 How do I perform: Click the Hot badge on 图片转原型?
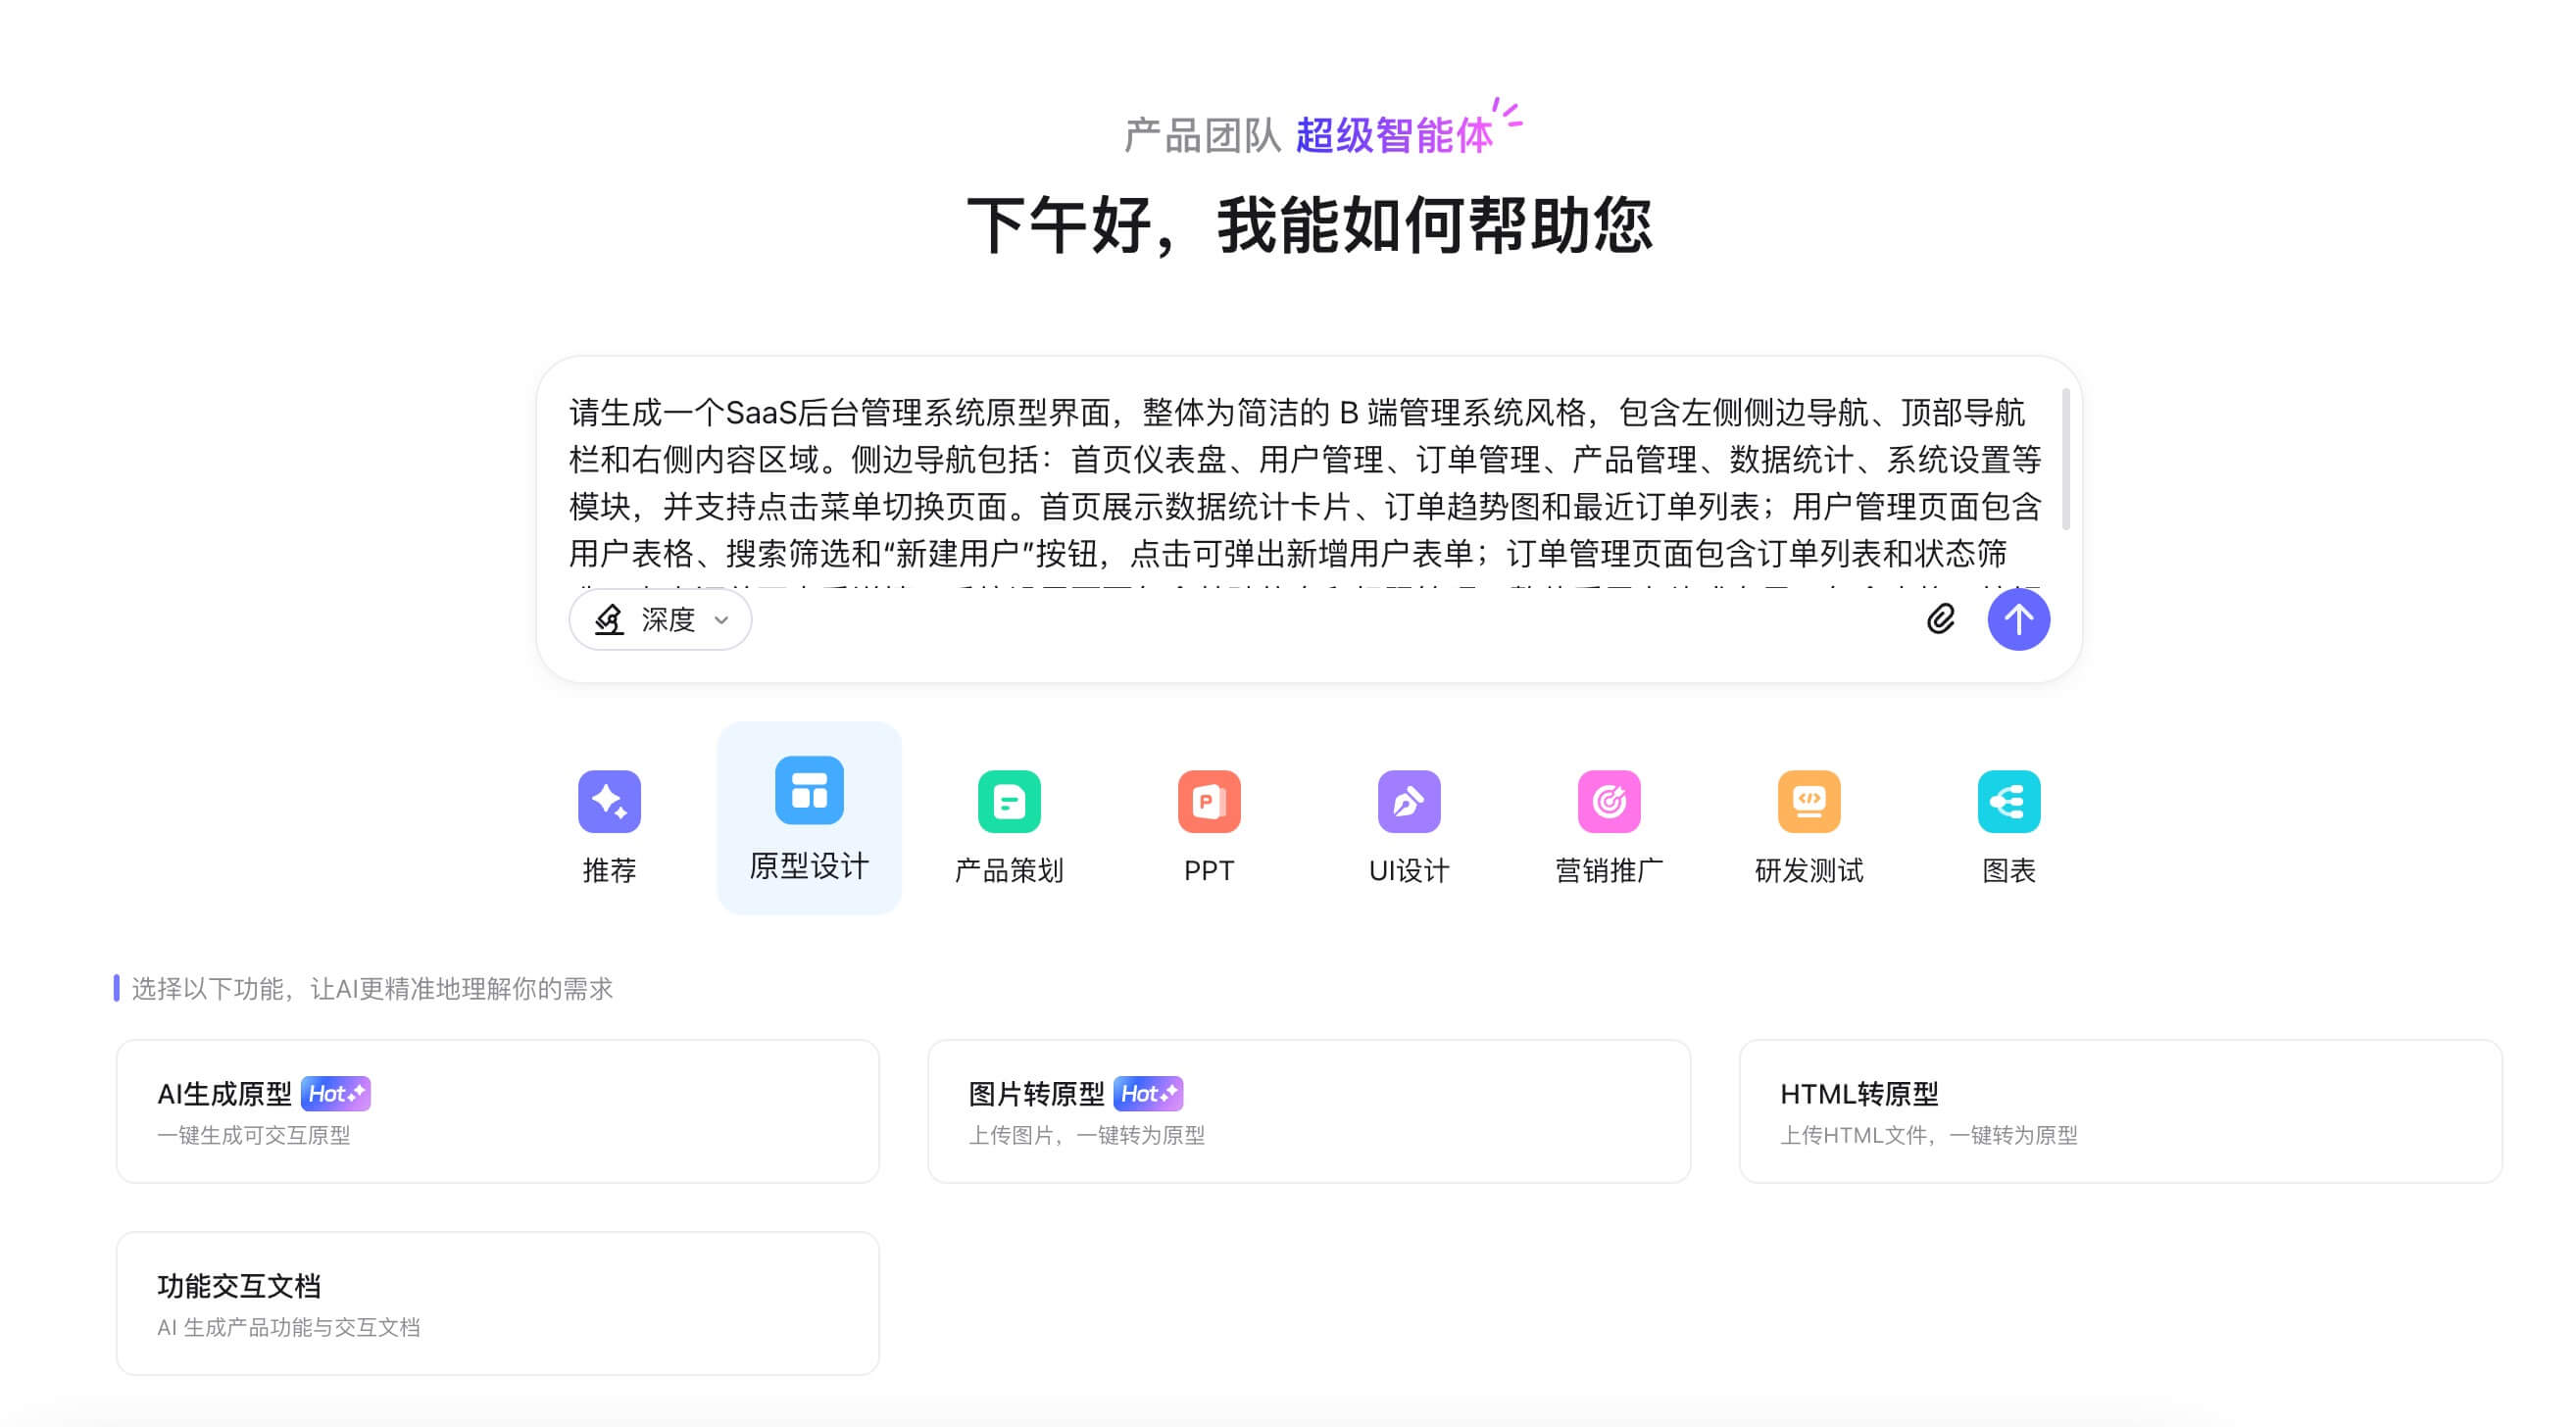tap(1149, 1093)
